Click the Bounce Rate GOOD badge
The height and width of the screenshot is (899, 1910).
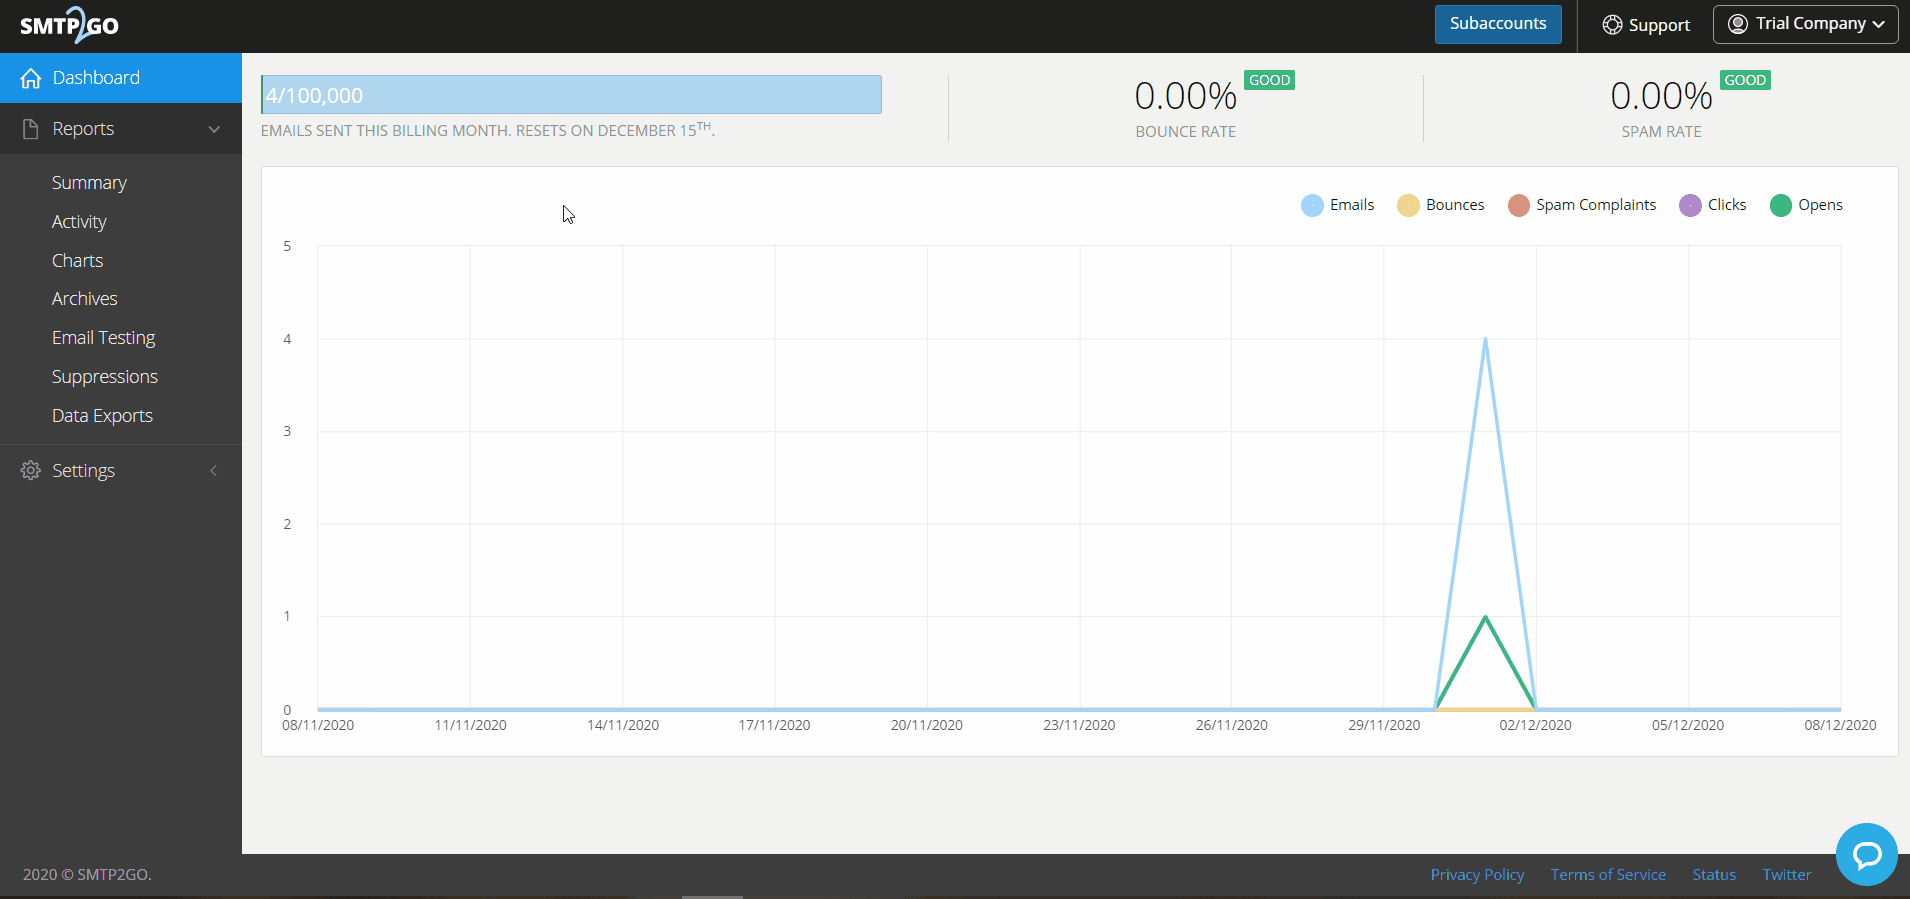(x=1269, y=80)
